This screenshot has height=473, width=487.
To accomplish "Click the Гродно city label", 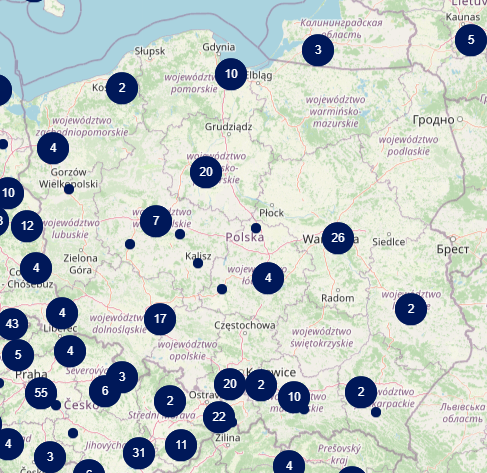I will (434, 120).
